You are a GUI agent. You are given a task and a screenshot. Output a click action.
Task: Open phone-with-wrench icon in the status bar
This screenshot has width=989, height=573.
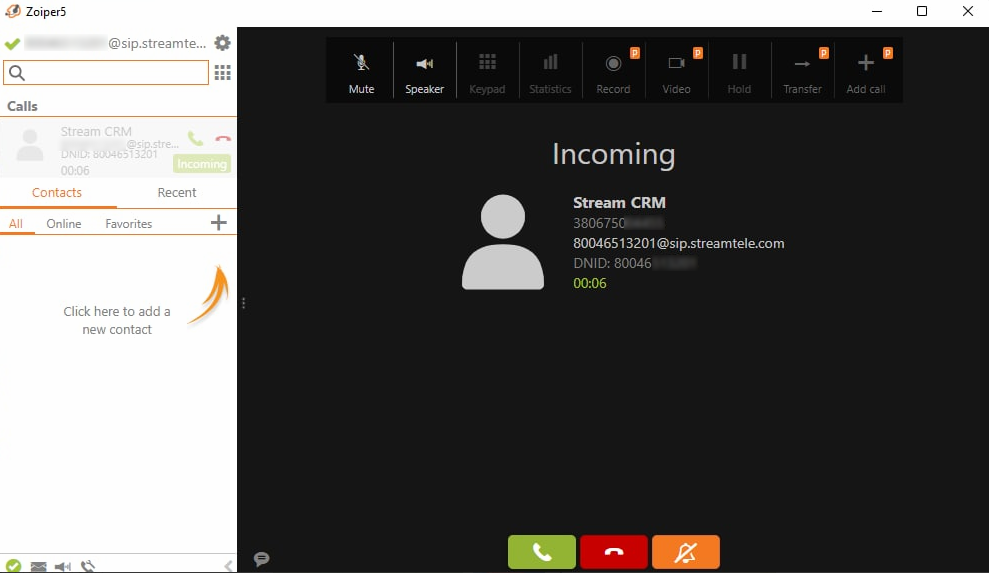[x=88, y=566]
